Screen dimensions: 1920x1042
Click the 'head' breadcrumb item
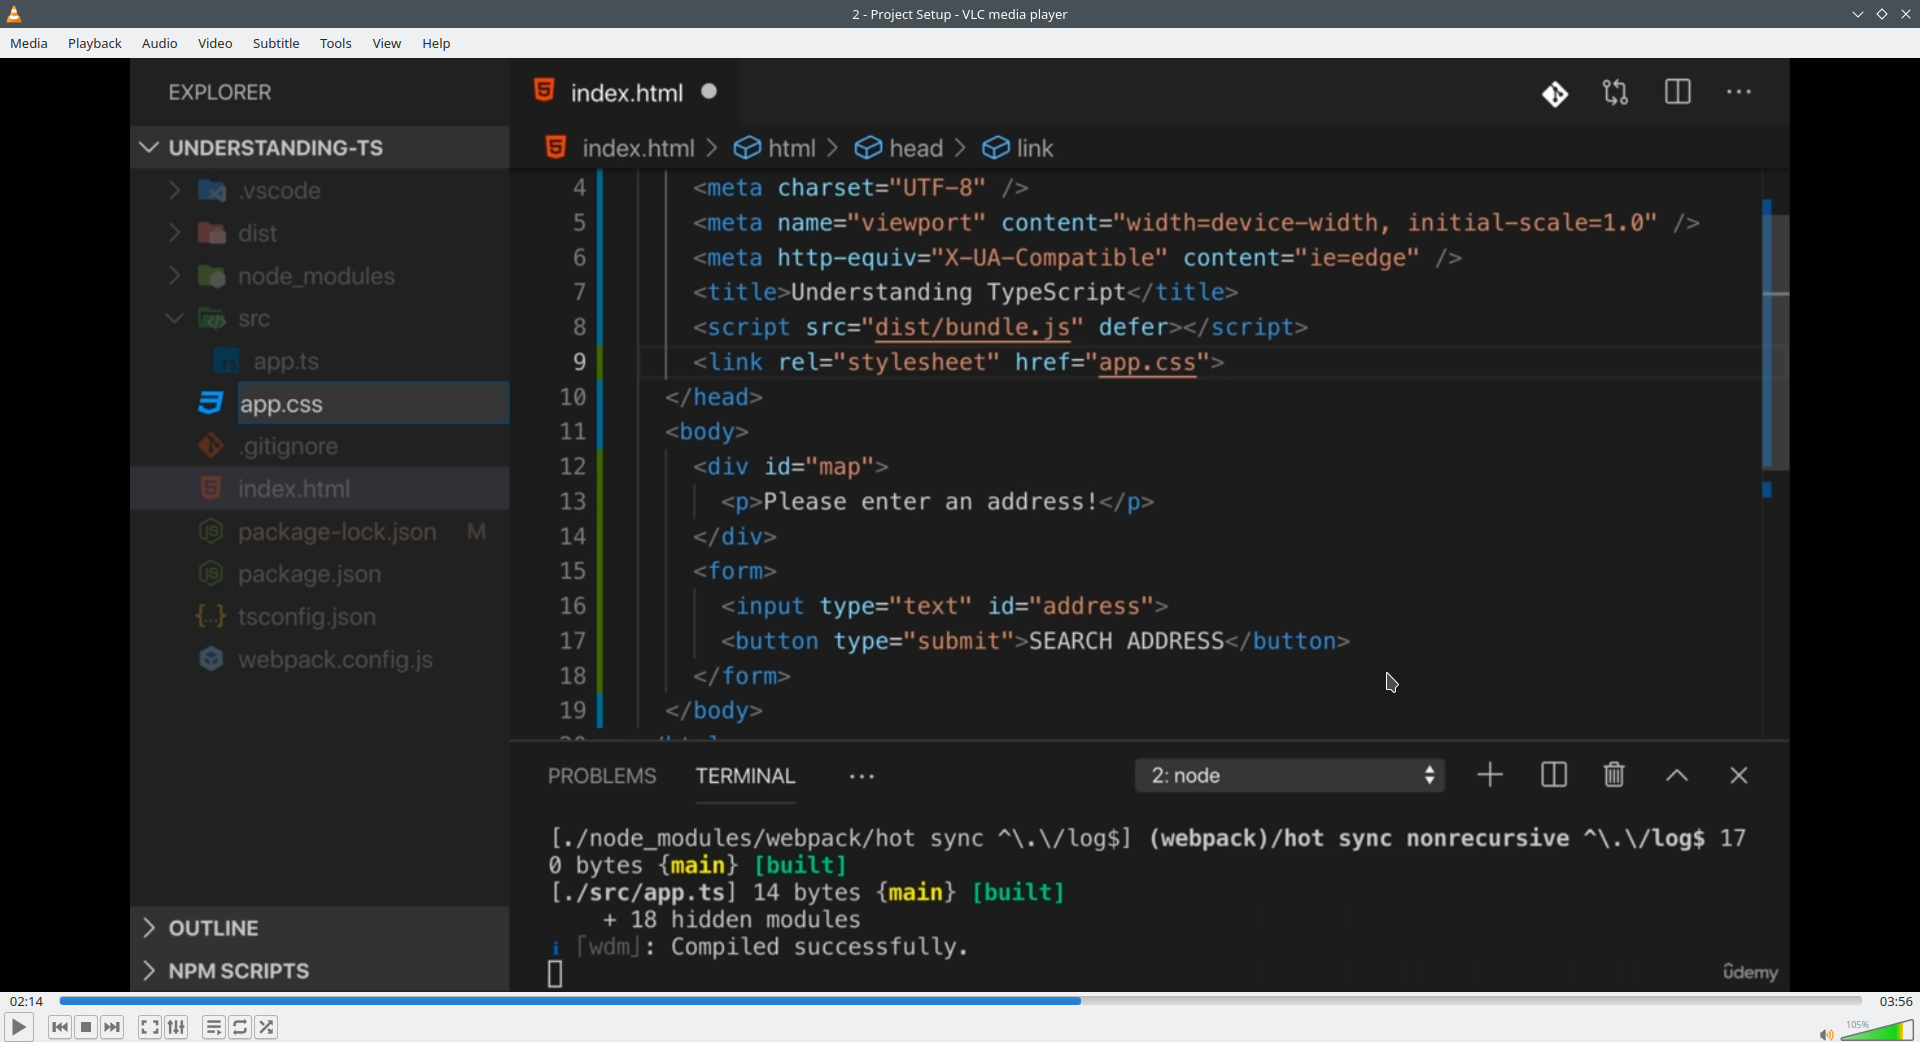tap(899, 148)
